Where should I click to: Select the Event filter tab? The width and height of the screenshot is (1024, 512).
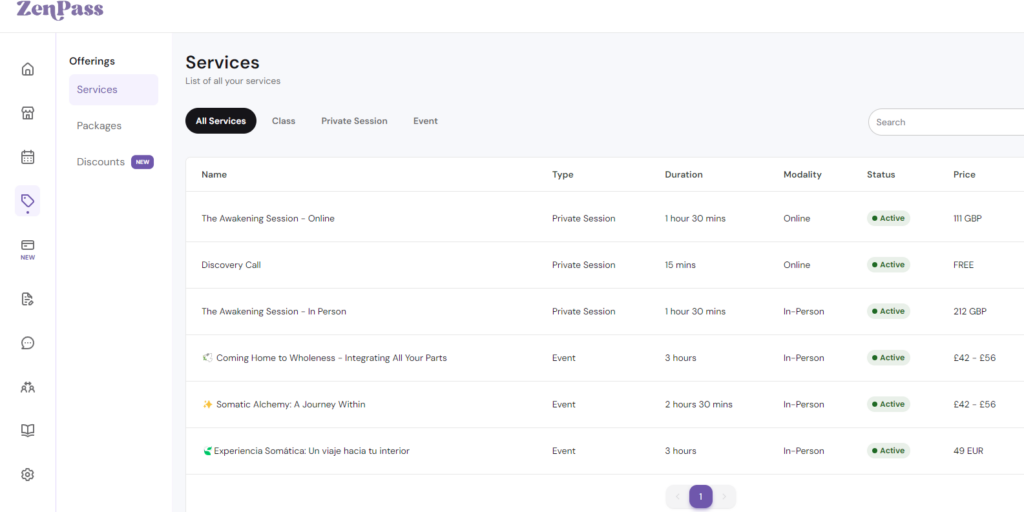425,121
